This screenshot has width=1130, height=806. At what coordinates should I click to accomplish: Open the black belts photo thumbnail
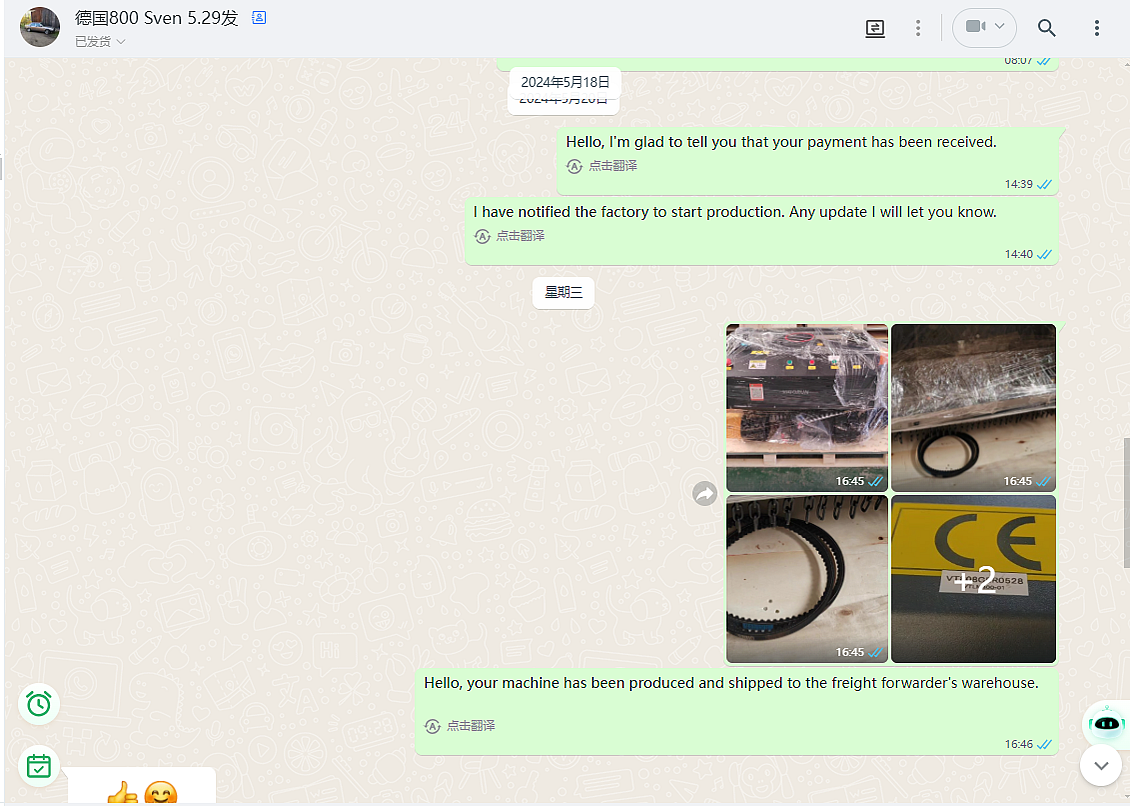pos(806,579)
